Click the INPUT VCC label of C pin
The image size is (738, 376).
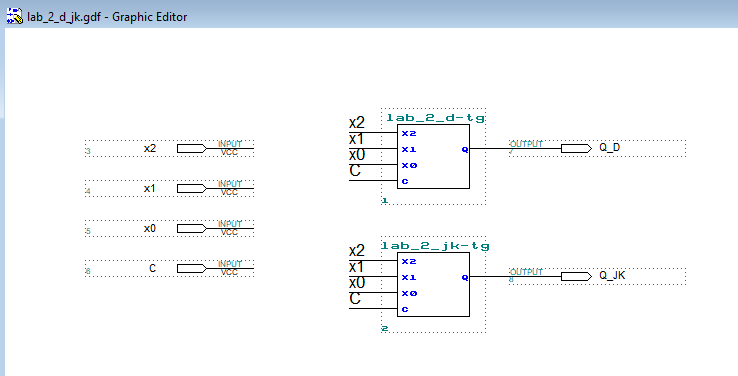(x=230, y=268)
